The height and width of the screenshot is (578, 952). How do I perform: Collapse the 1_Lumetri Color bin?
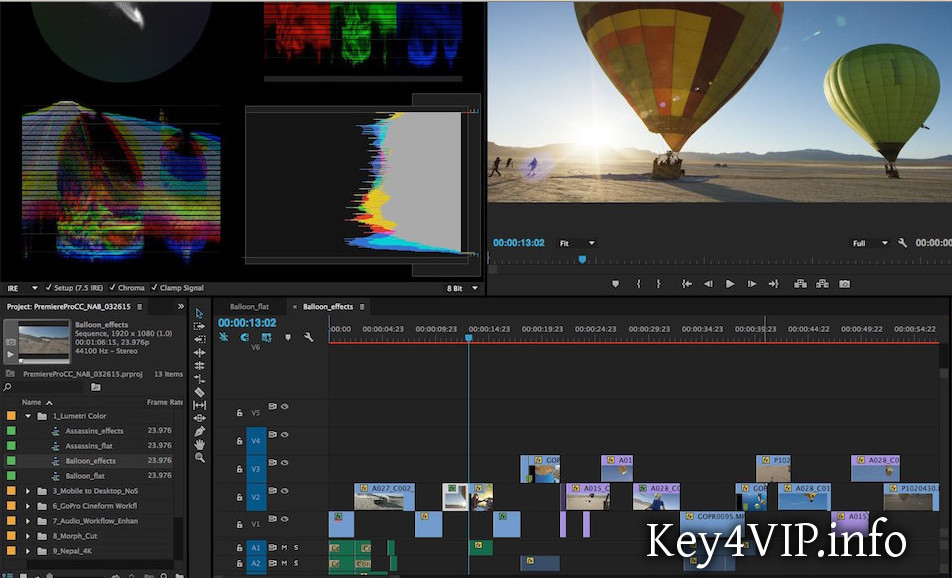(x=28, y=416)
